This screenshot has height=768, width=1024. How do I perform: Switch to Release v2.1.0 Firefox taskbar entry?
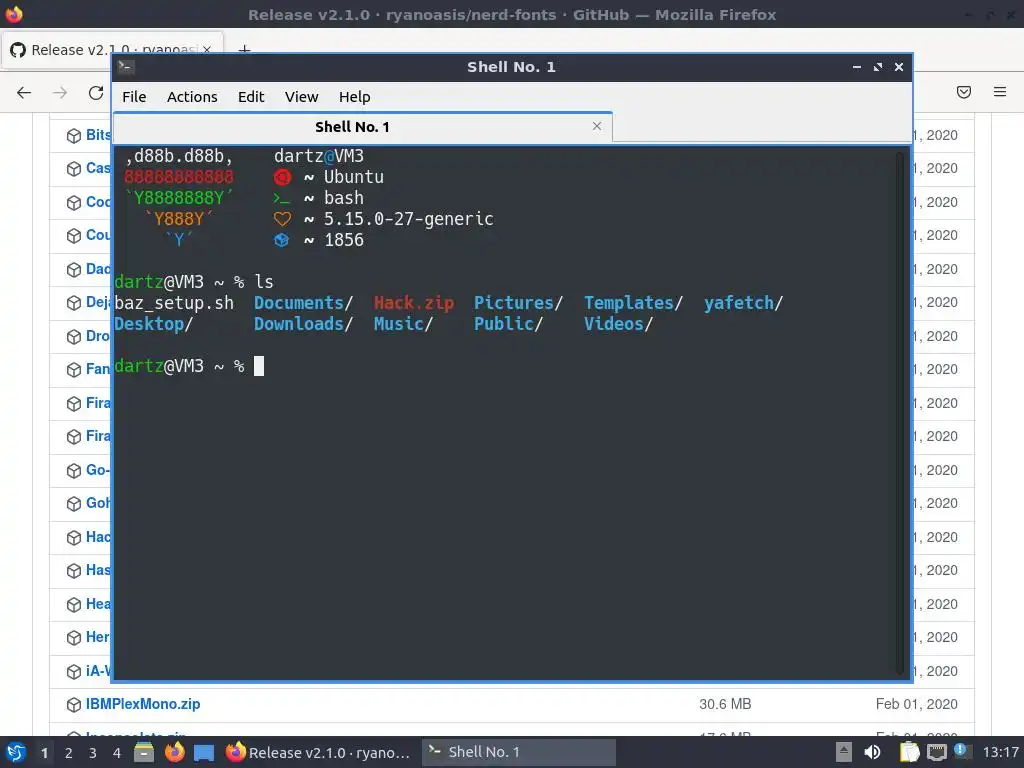(319, 752)
